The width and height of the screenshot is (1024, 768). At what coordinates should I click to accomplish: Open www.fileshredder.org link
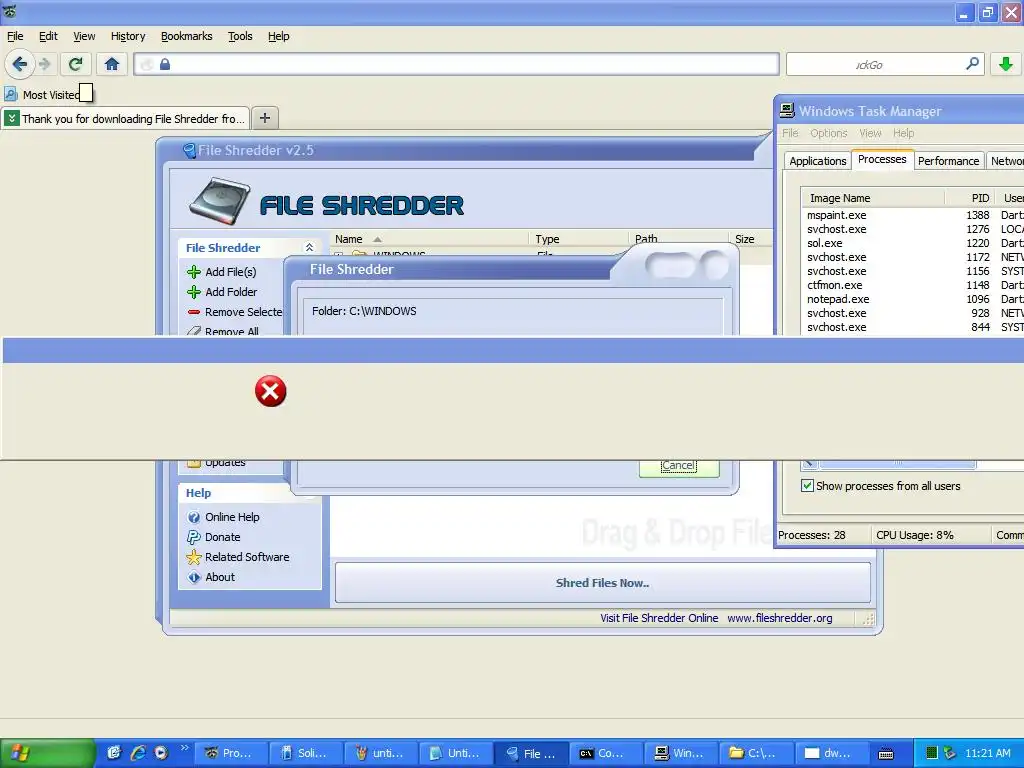(x=780, y=618)
